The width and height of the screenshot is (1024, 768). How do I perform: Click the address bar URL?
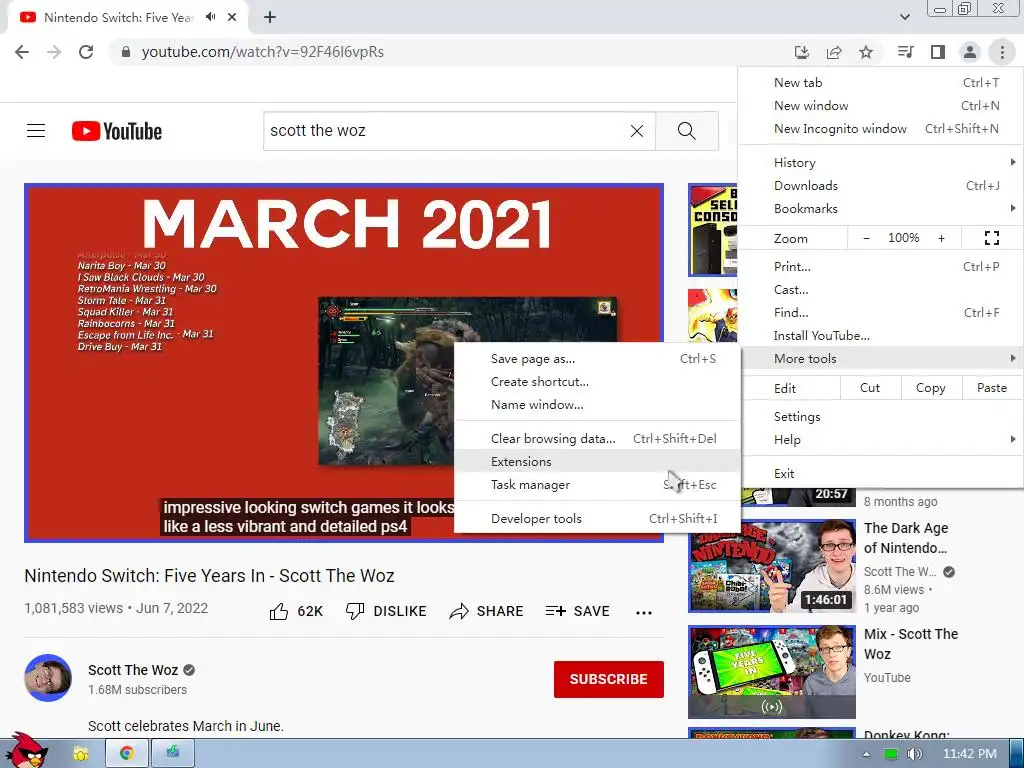click(263, 52)
